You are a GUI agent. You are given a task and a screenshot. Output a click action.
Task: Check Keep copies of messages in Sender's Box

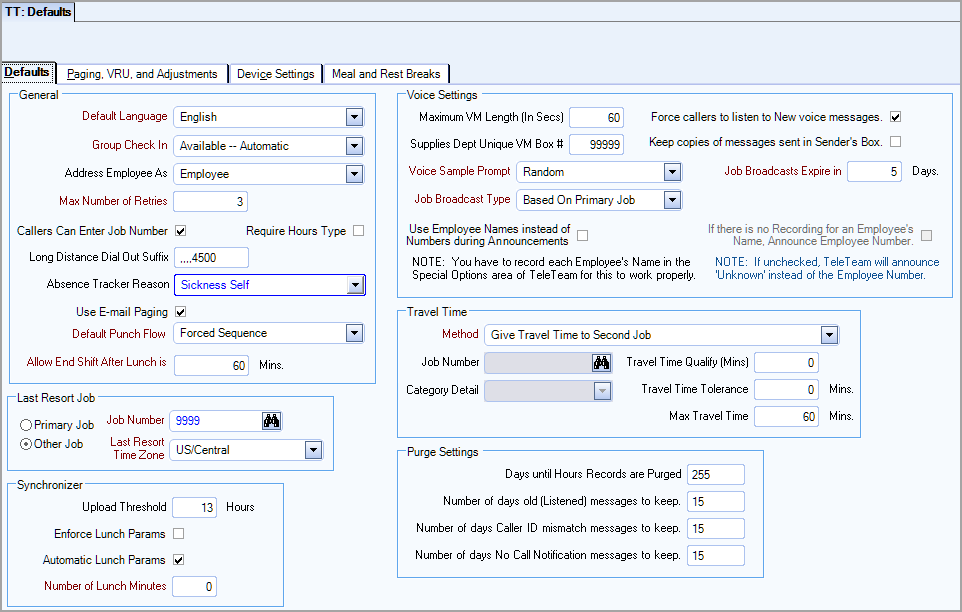click(x=896, y=142)
